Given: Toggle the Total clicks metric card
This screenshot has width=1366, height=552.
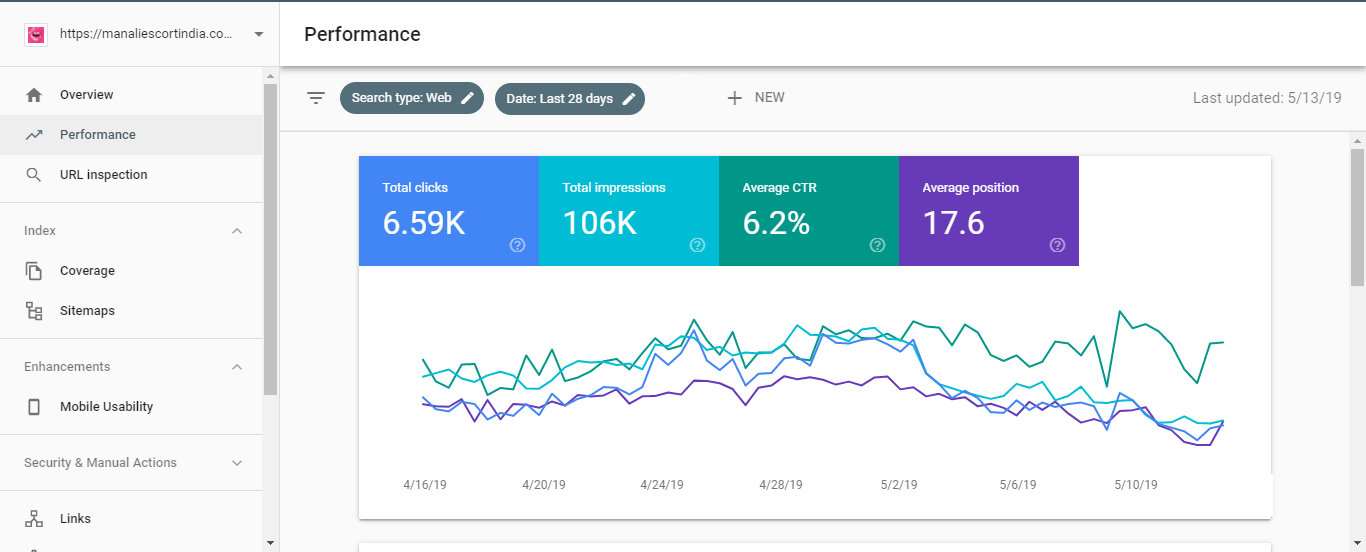Looking at the screenshot, I should point(448,210).
